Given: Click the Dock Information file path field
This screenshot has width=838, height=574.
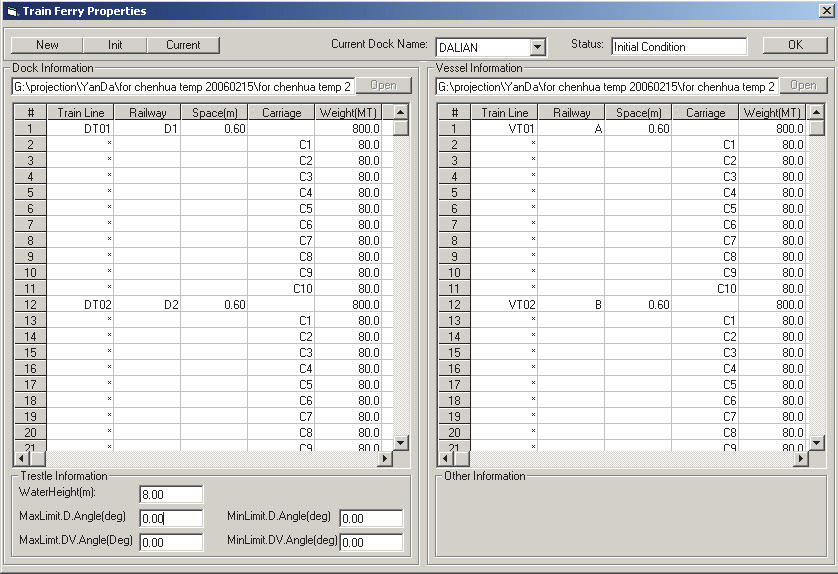Looking at the screenshot, I should [x=183, y=87].
